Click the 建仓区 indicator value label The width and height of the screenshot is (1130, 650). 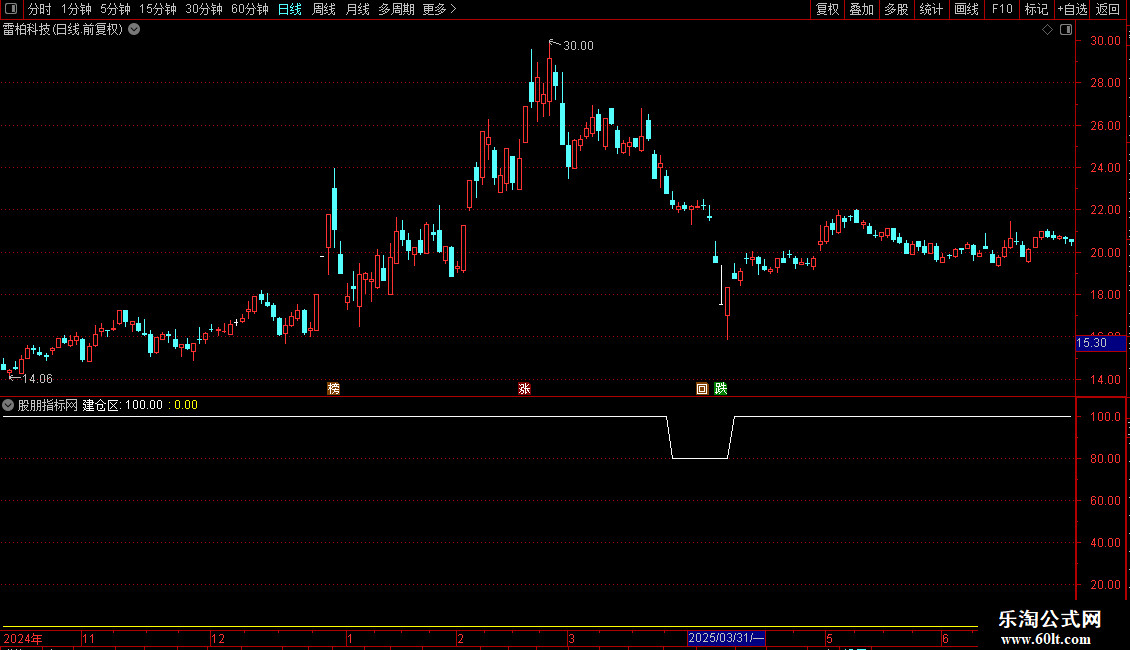[x=123, y=405]
